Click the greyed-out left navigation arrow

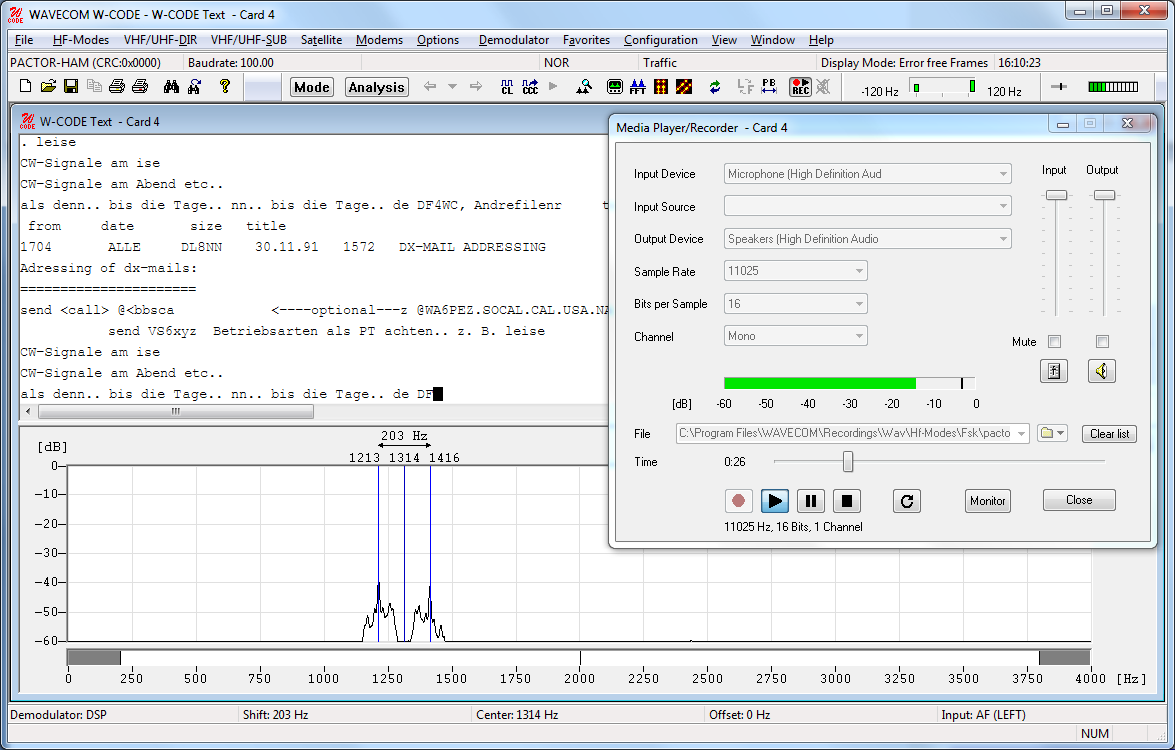[x=430, y=87]
